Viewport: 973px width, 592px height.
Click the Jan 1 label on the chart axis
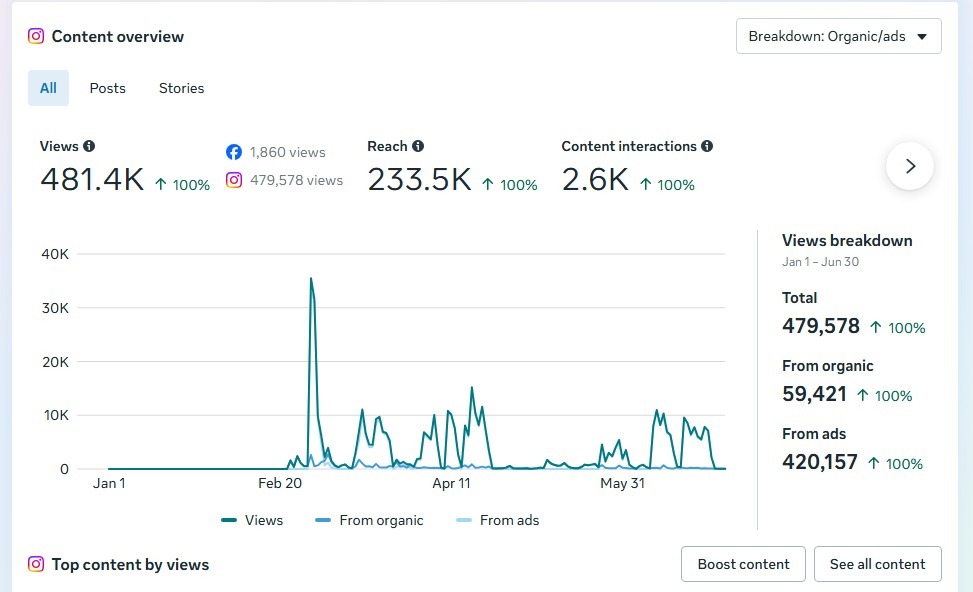(109, 483)
